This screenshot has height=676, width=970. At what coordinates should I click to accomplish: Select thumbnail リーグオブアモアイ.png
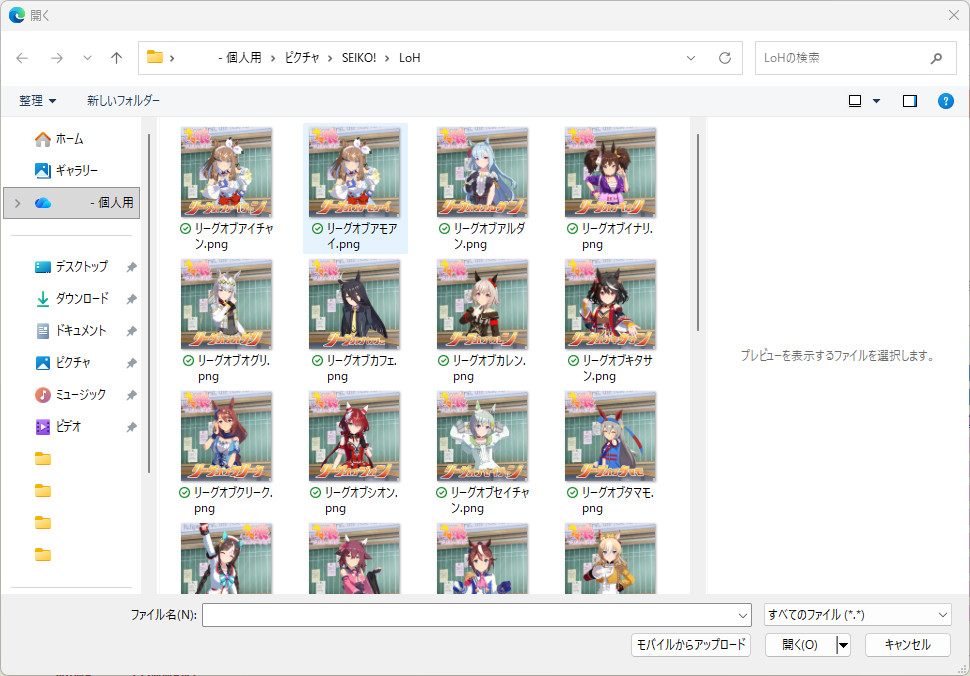(x=354, y=172)
